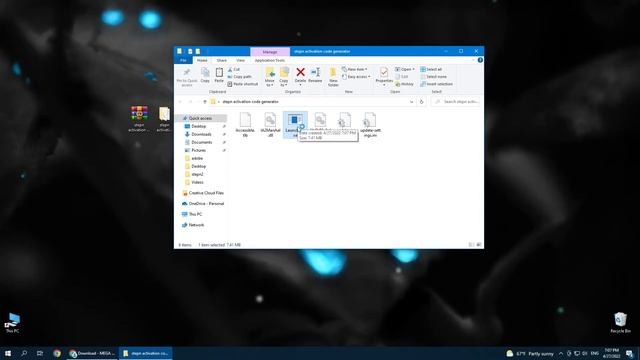640x360 pixels.
Task: Switch to the Share ribbon tab
Action: (222, 60)
